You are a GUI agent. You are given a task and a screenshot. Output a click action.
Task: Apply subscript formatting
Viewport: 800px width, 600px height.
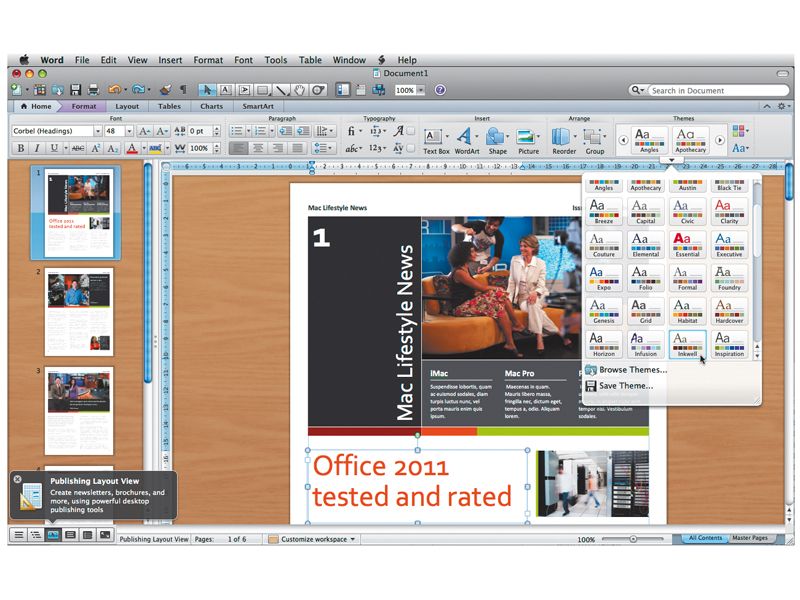coord(113,148)
